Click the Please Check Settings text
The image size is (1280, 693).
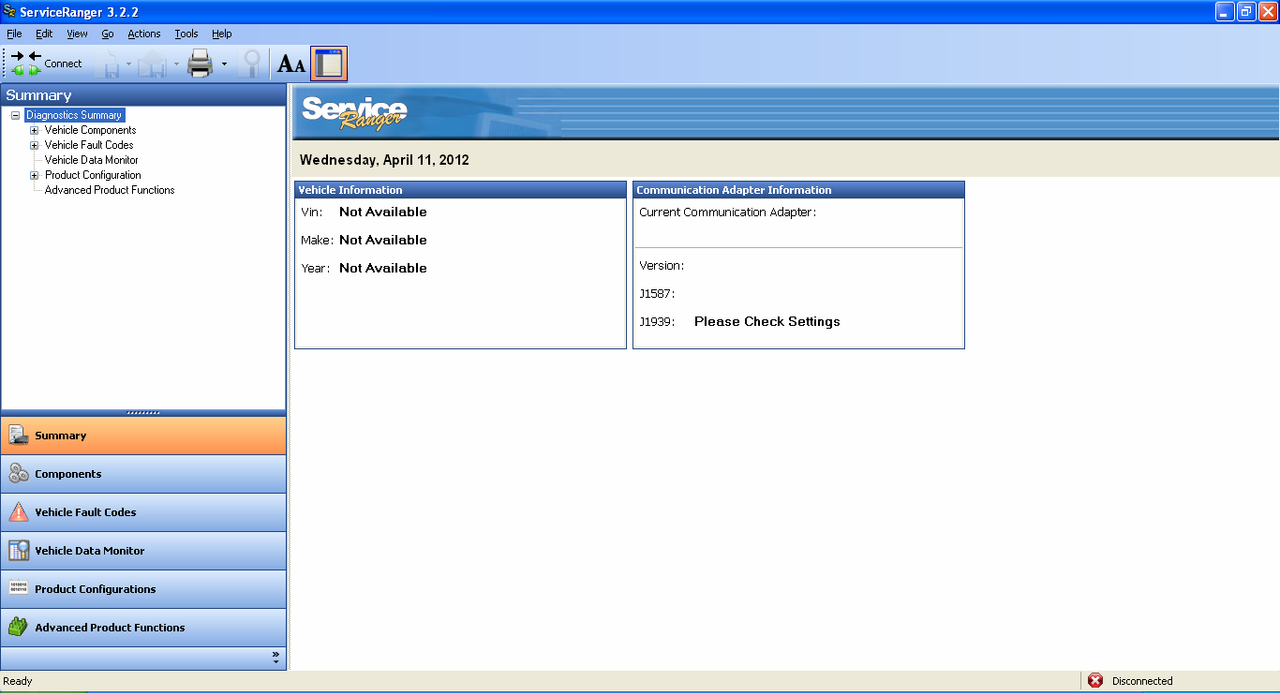pyautogui.click(x=767, y=322)
